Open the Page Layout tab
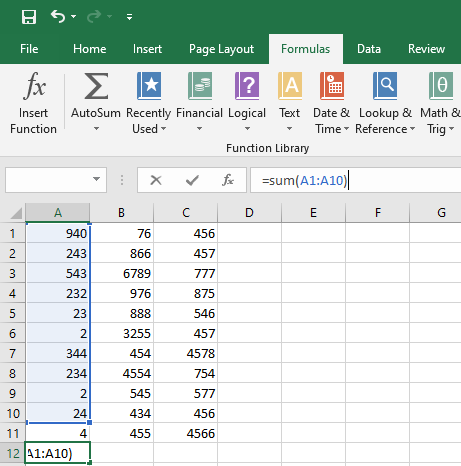Image resolution: width=461 pixels, height=466 pixels. pyautogui.click(x=221, y=49)
